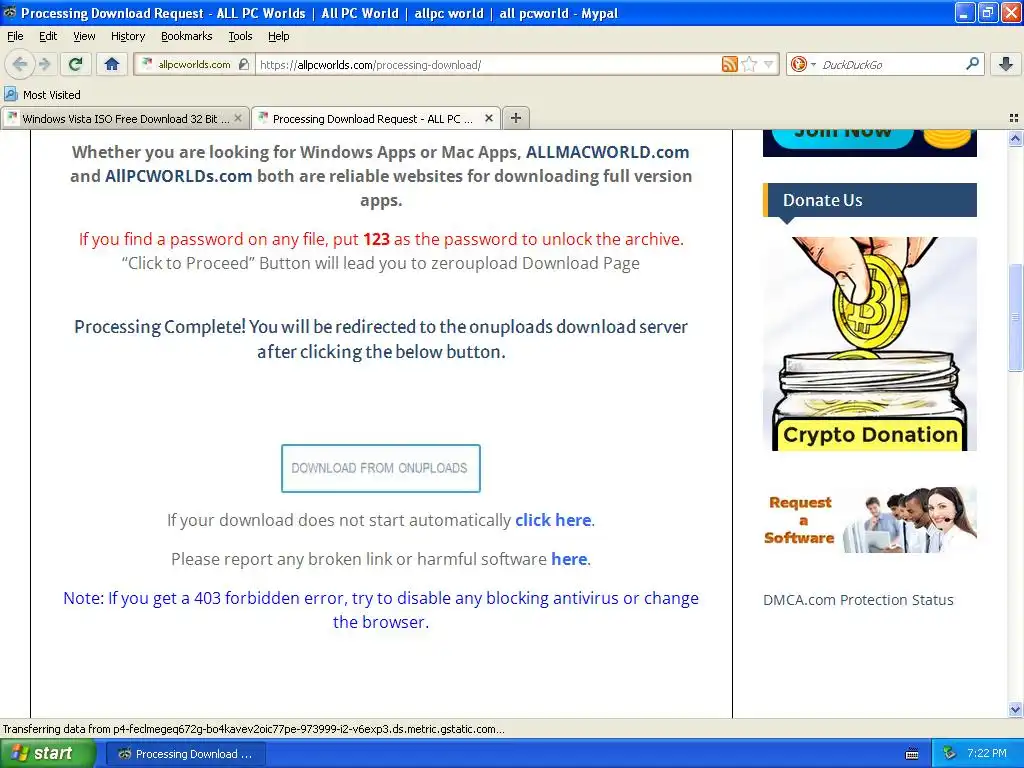
Task: Click the URL address field
Action: (x=487, y=64)
